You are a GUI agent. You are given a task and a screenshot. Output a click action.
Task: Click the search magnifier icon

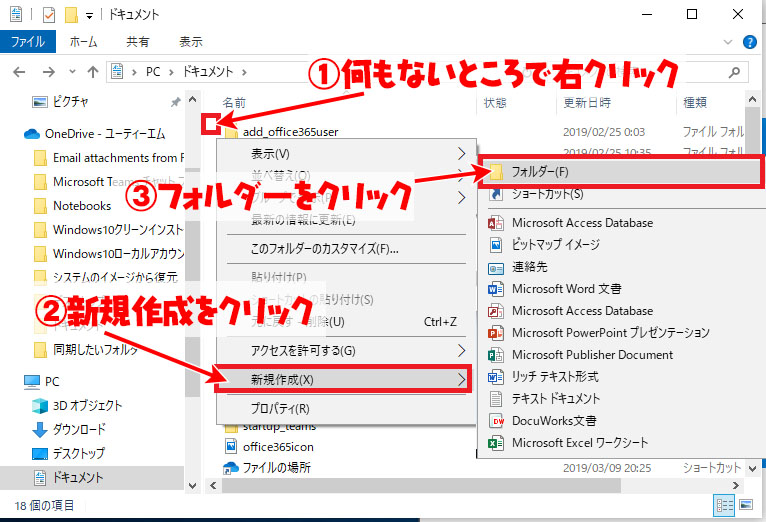pyautogui.click(x=734, y=73)
